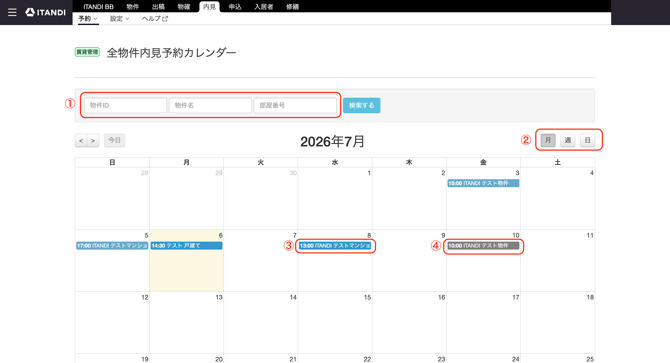Click the 物件名 input field
Image resolution: width=670 pixels, height=363 pixels.
(x=210, y=105)
